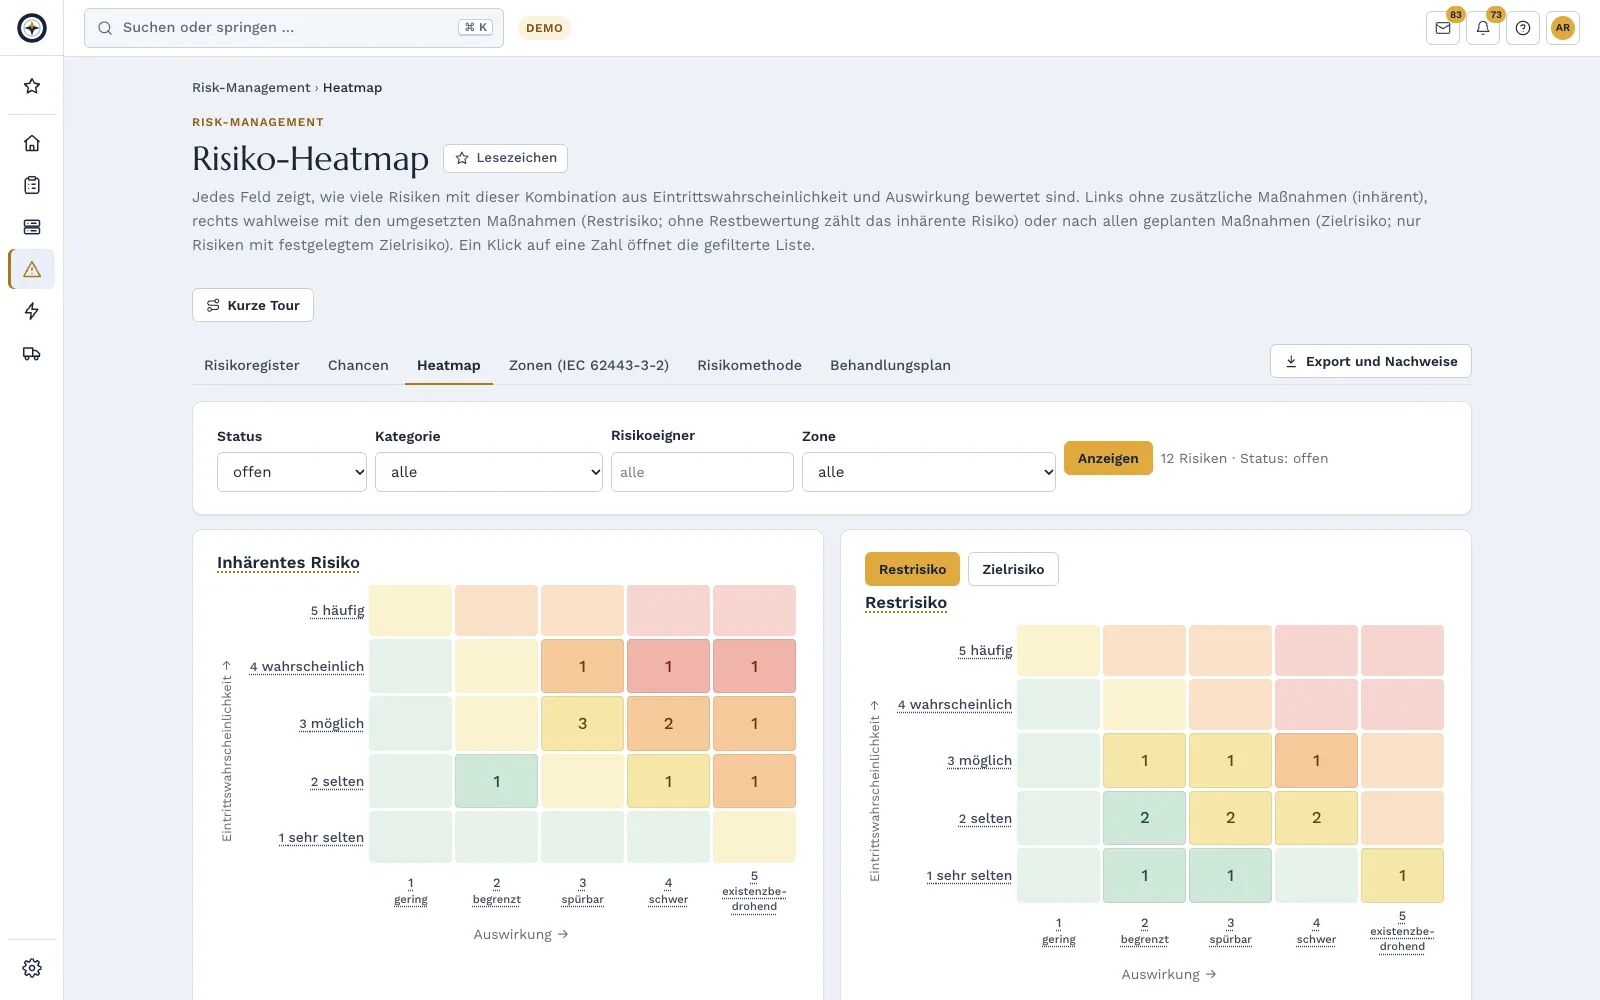This screenshot has width=1600, height=1000.
Task: Open the Zonen (IEC 62443-3-2) tab
Action: coord(589,365)
